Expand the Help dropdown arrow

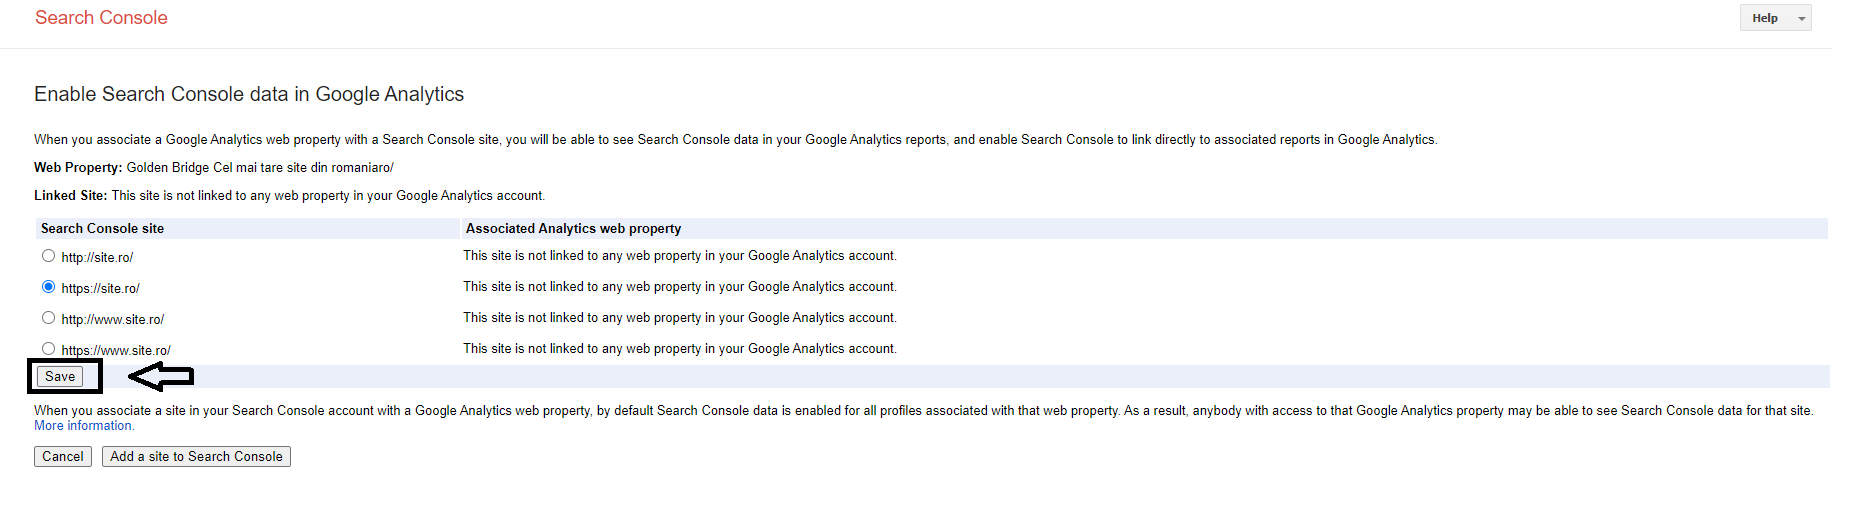point(1802,19)
